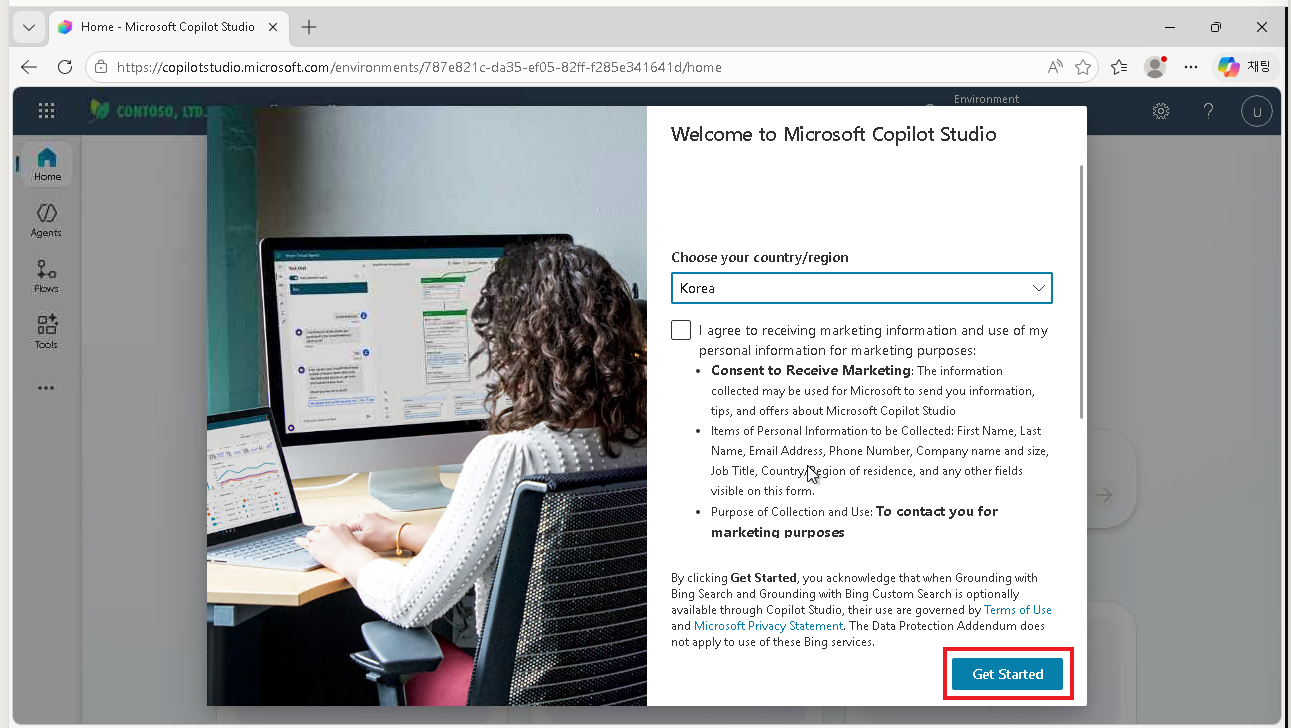Open the user account avatar 'U'

point(1257,111)
